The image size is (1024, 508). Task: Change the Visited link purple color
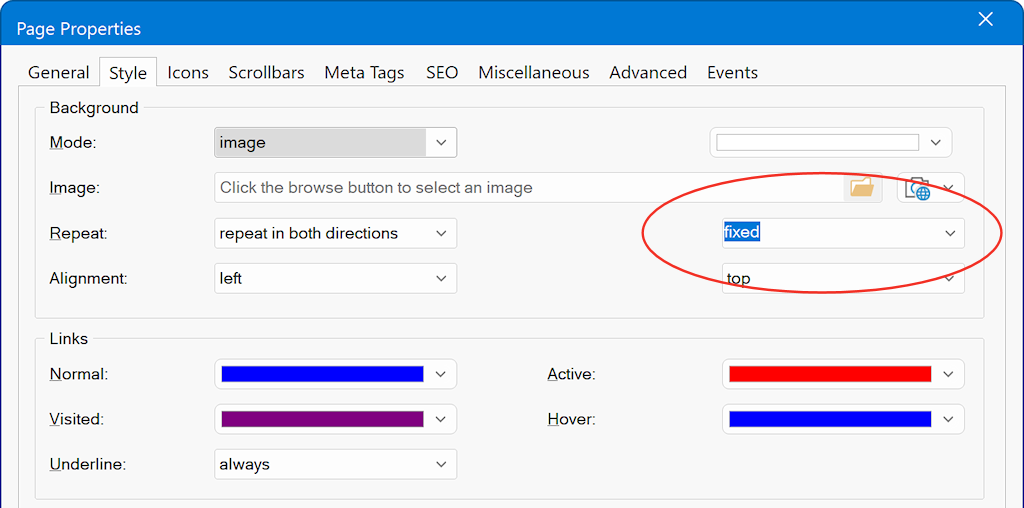pyautogui.click(x=322, y=419)
